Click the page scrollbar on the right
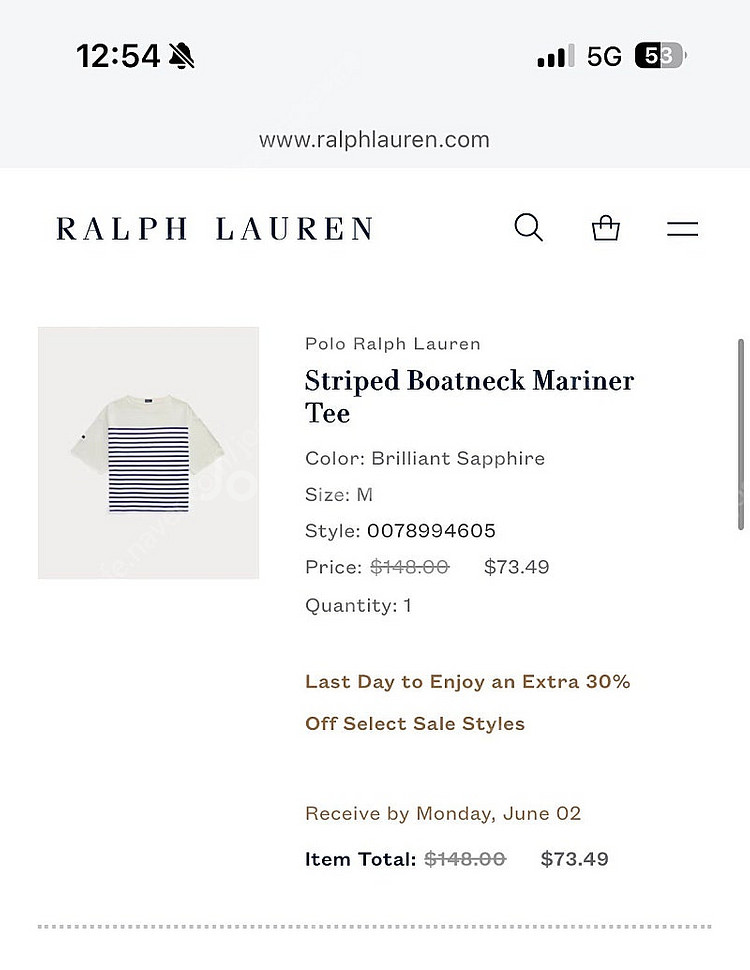The width and height of the screenshot is (750, 970). point(741,434)
